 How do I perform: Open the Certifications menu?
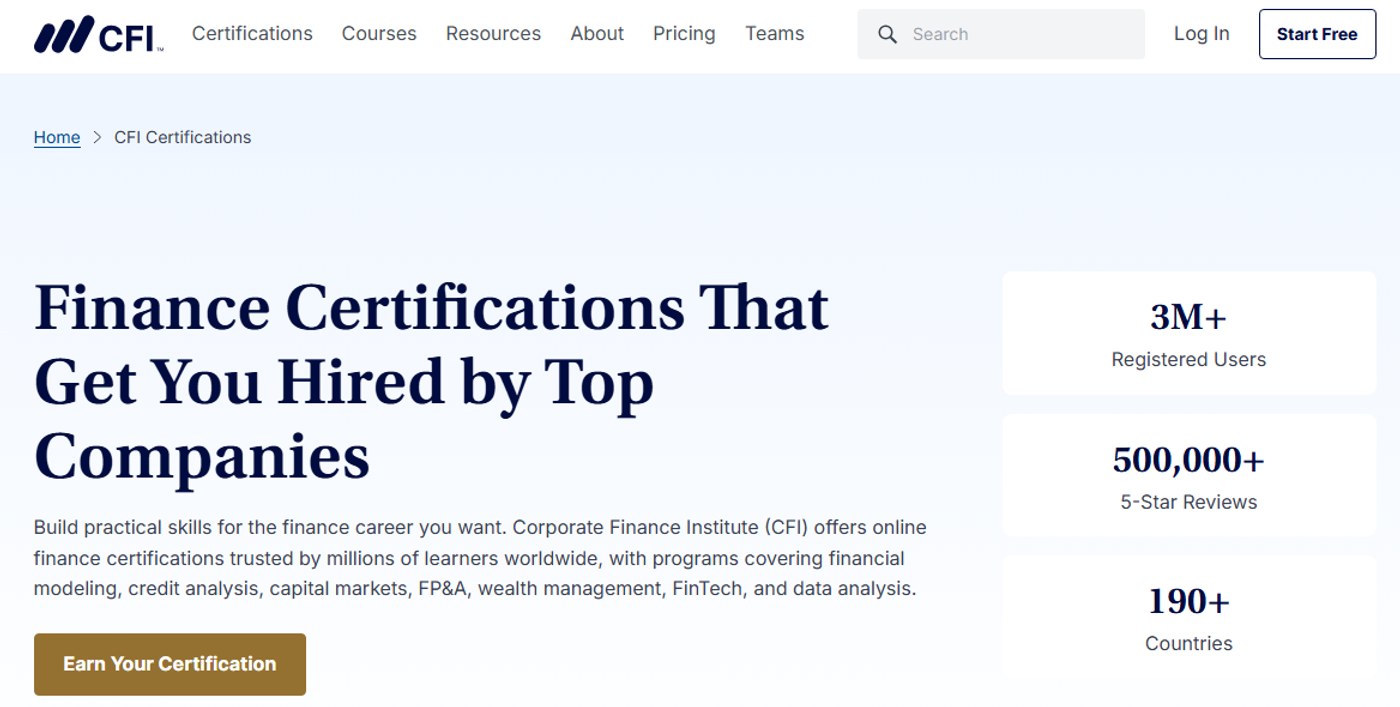[x=252, y=34]
